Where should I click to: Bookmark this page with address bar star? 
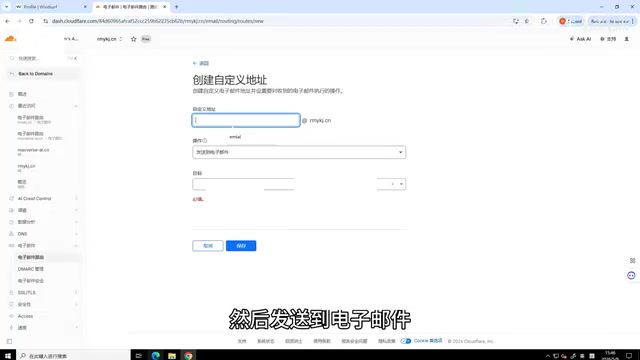click(x=527, y=21)
